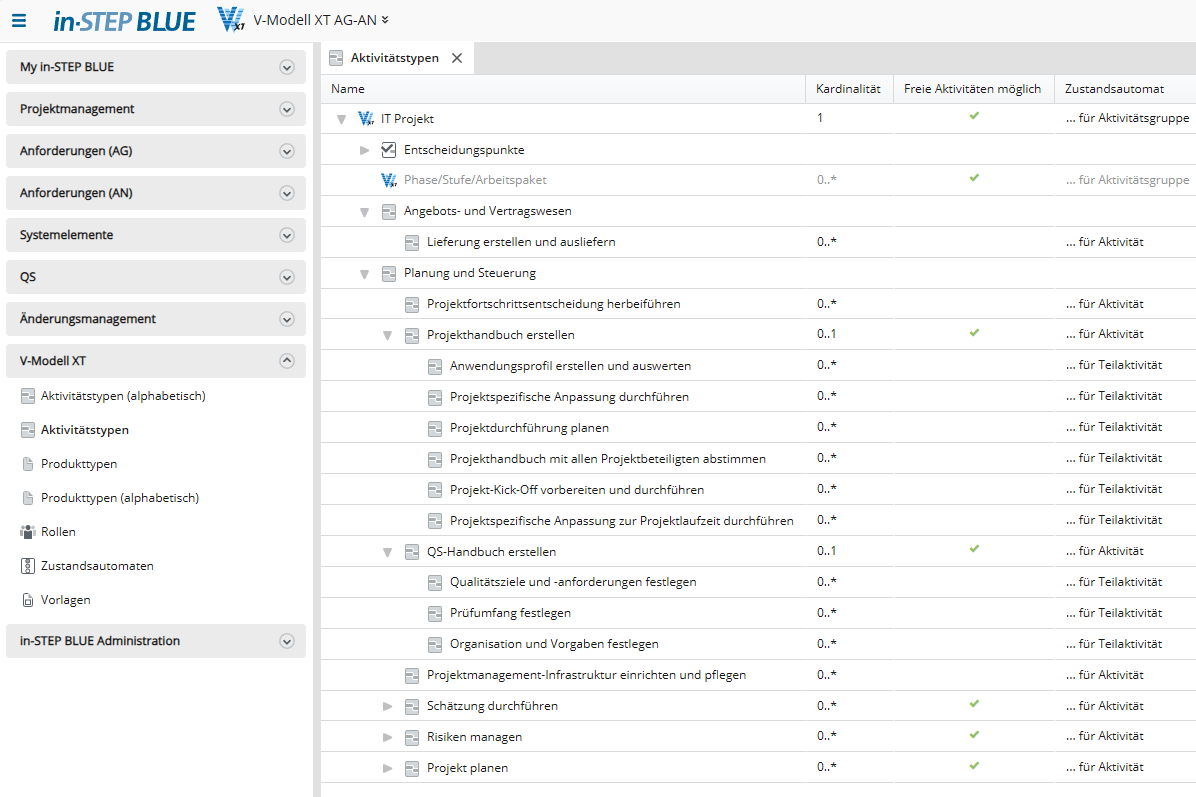Open the V-Modell XT AG-AN project dropdown
Image resolution: width=1196 pixels, height=797 pixels.
[385, 20]
